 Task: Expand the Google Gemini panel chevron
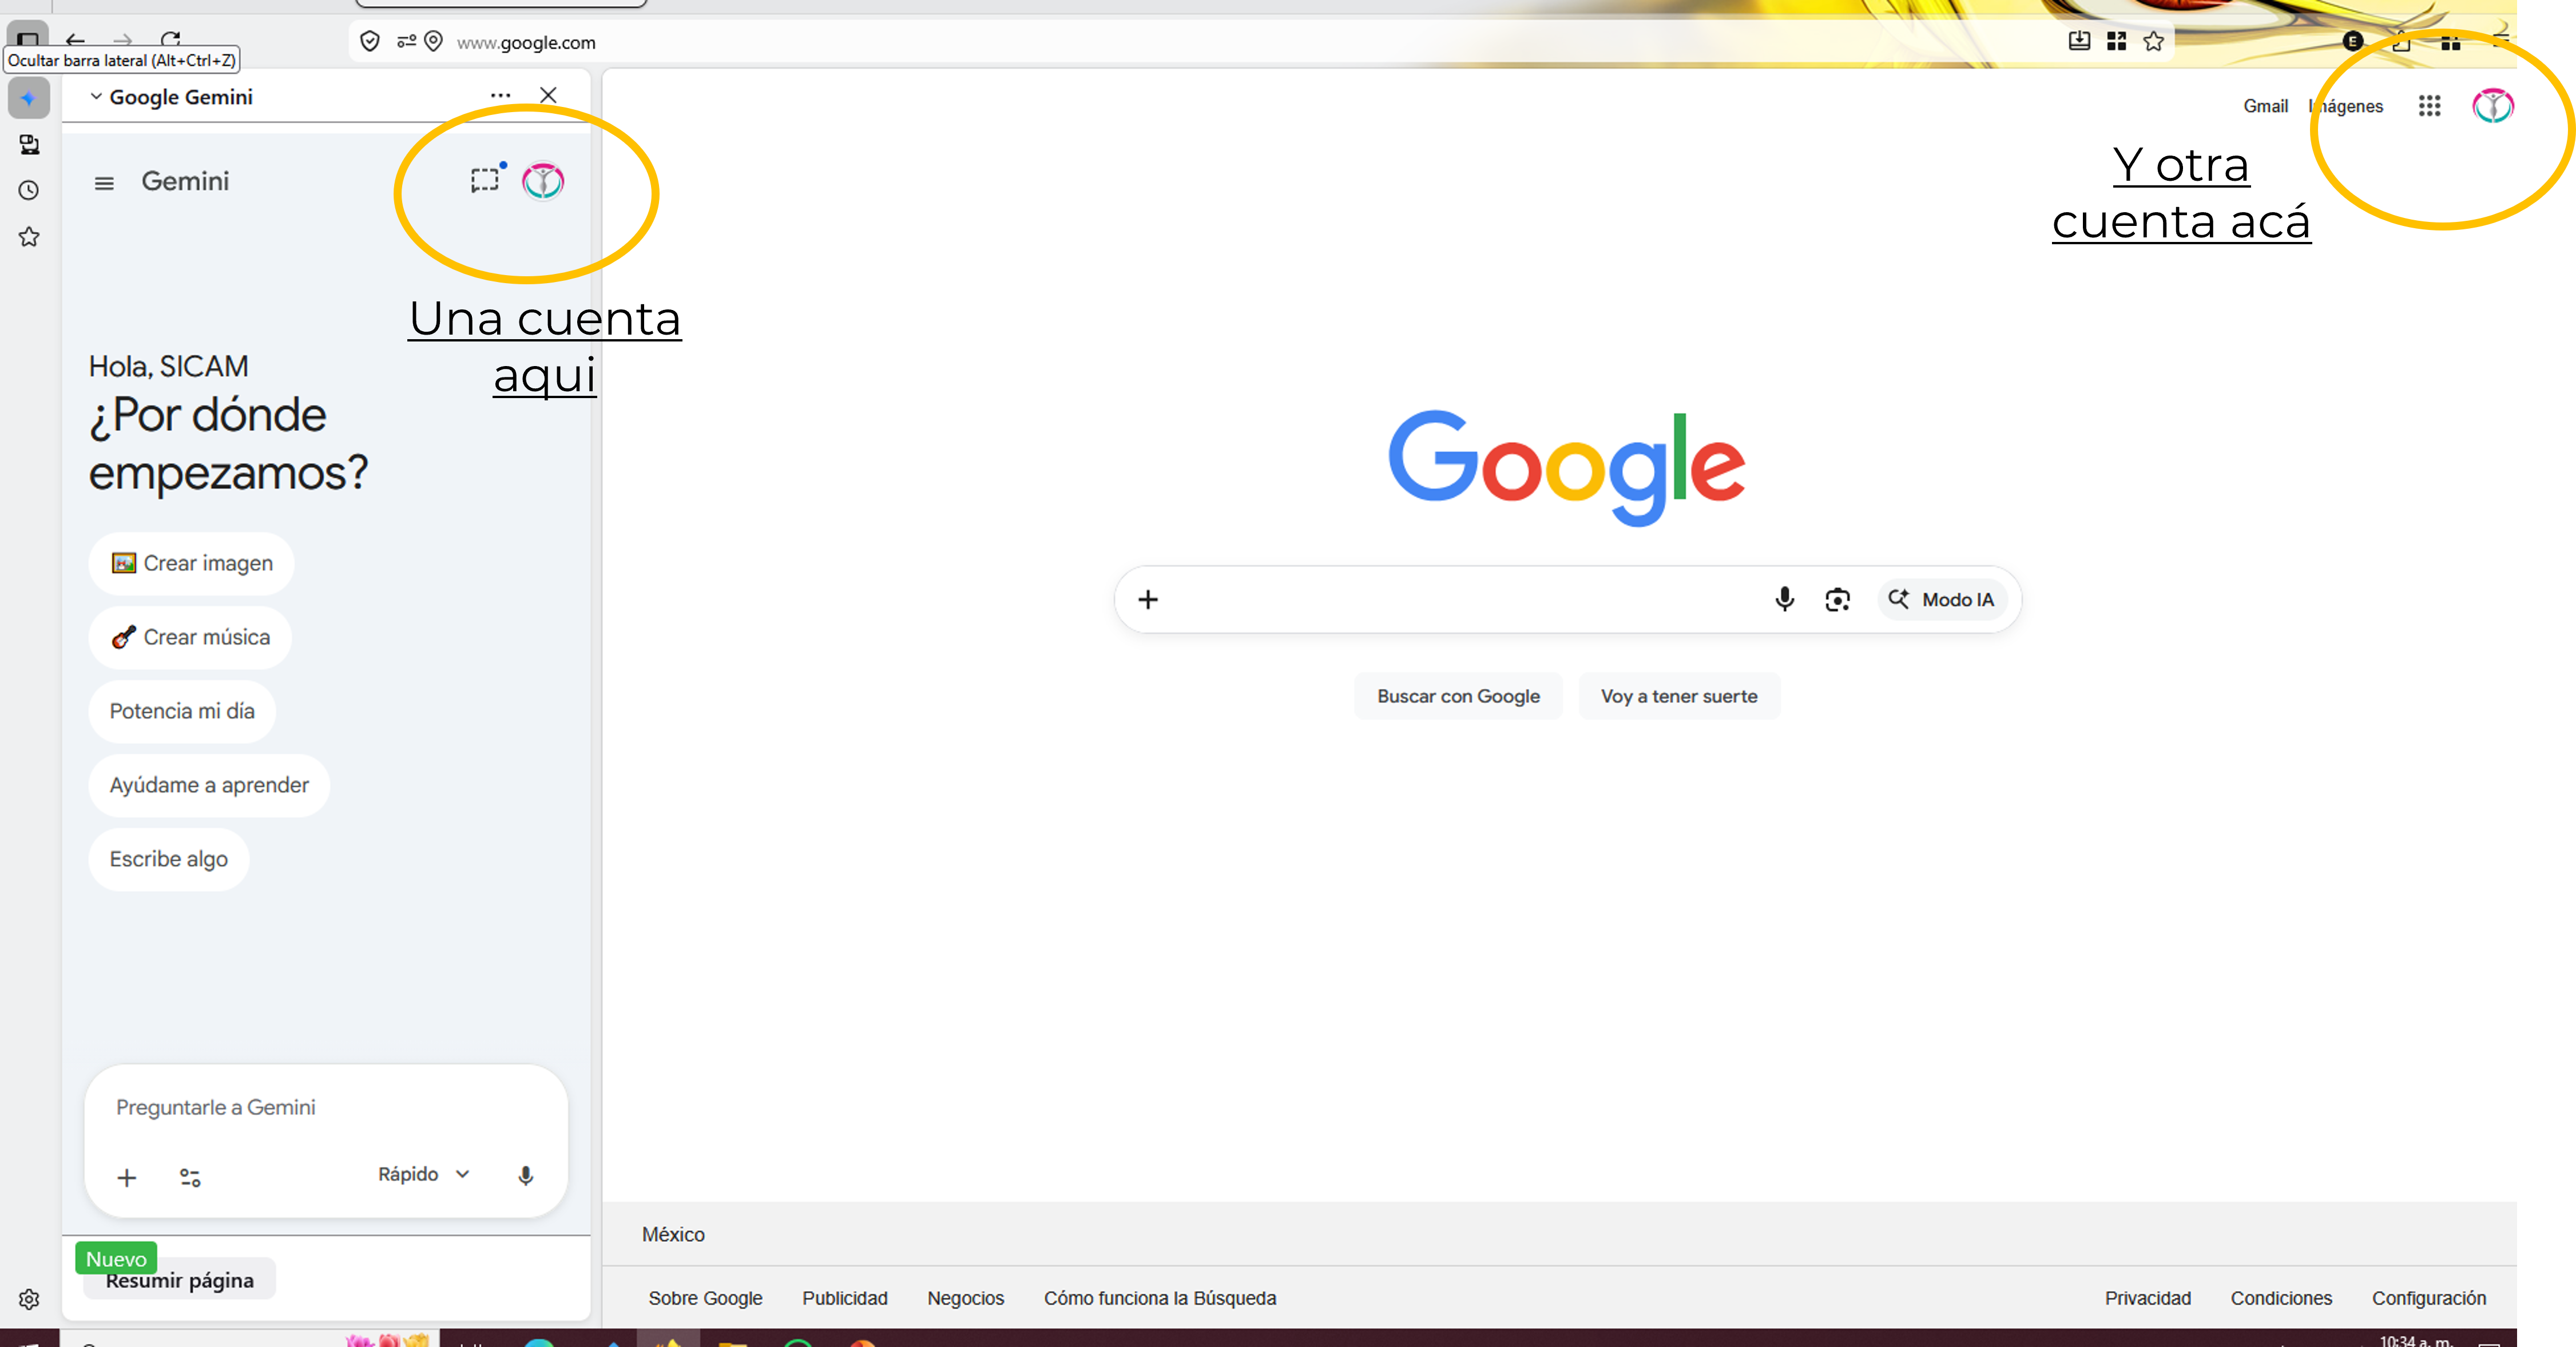click(96, 97)
